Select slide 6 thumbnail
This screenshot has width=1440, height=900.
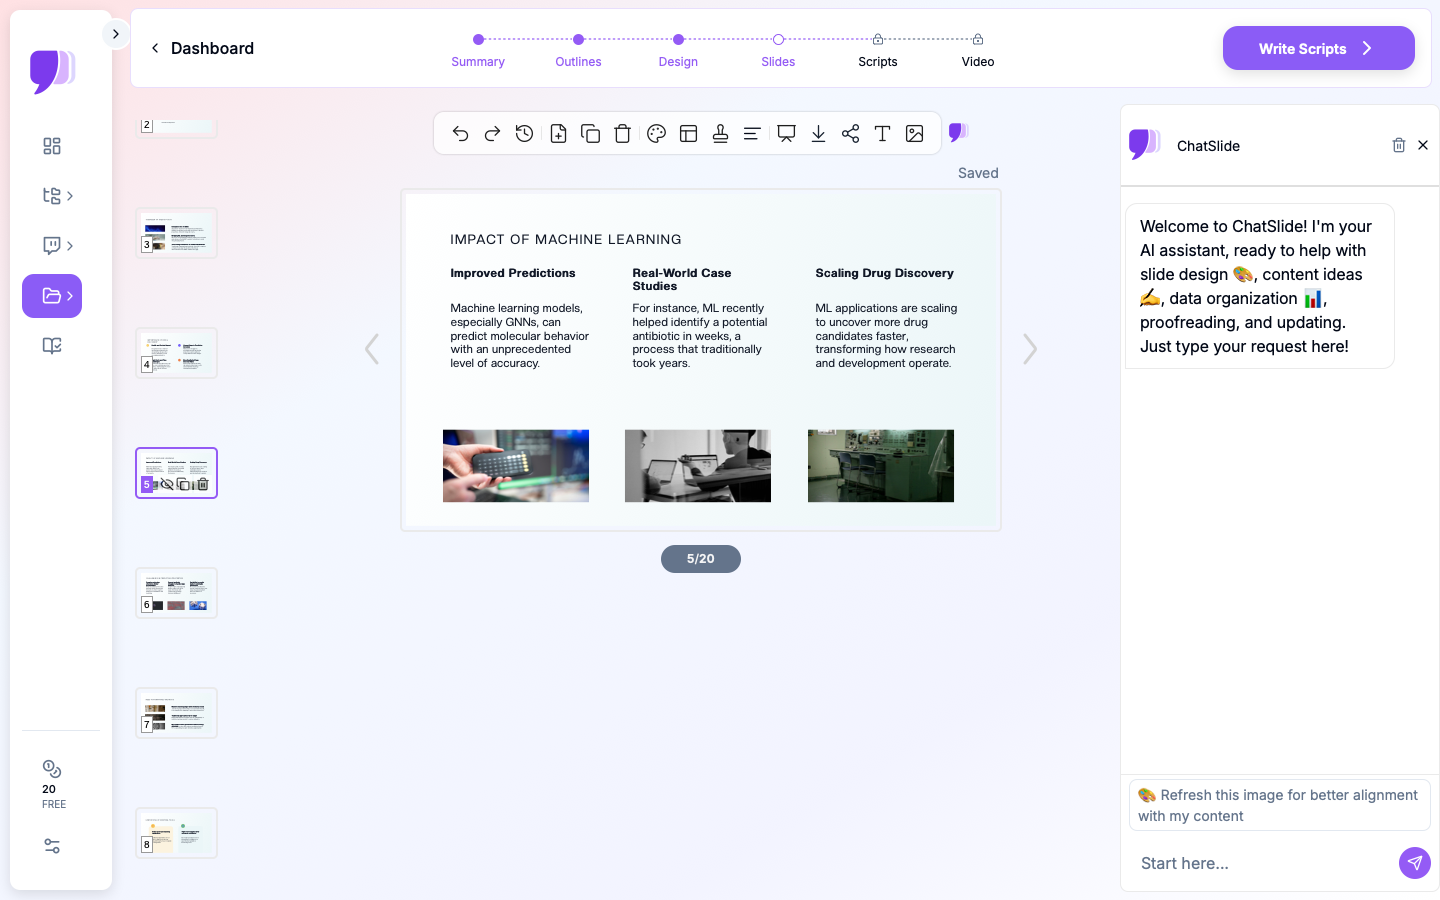point(176,593)
